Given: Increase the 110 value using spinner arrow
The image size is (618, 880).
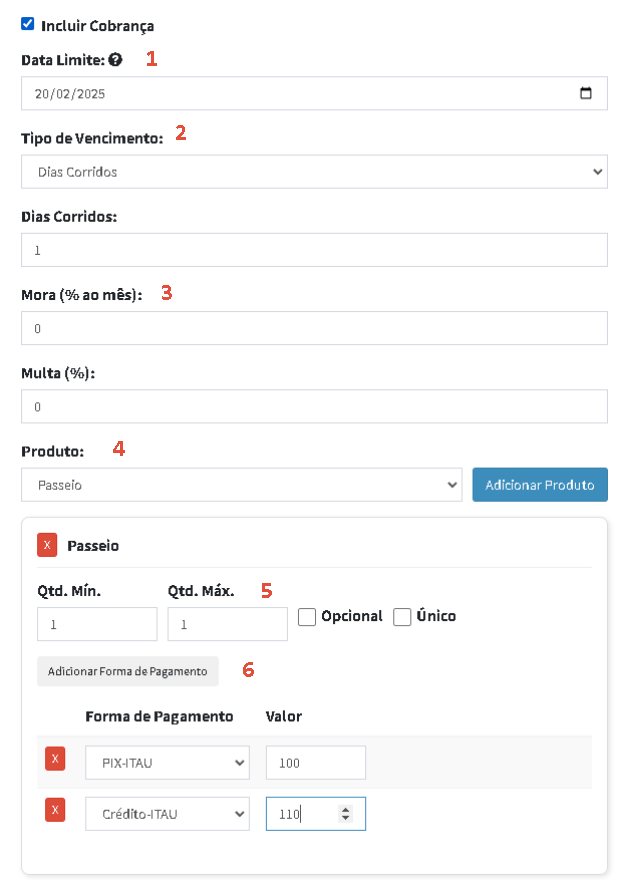Looking at the screenshot, I should pyautogui.click(x=346, y=810).
